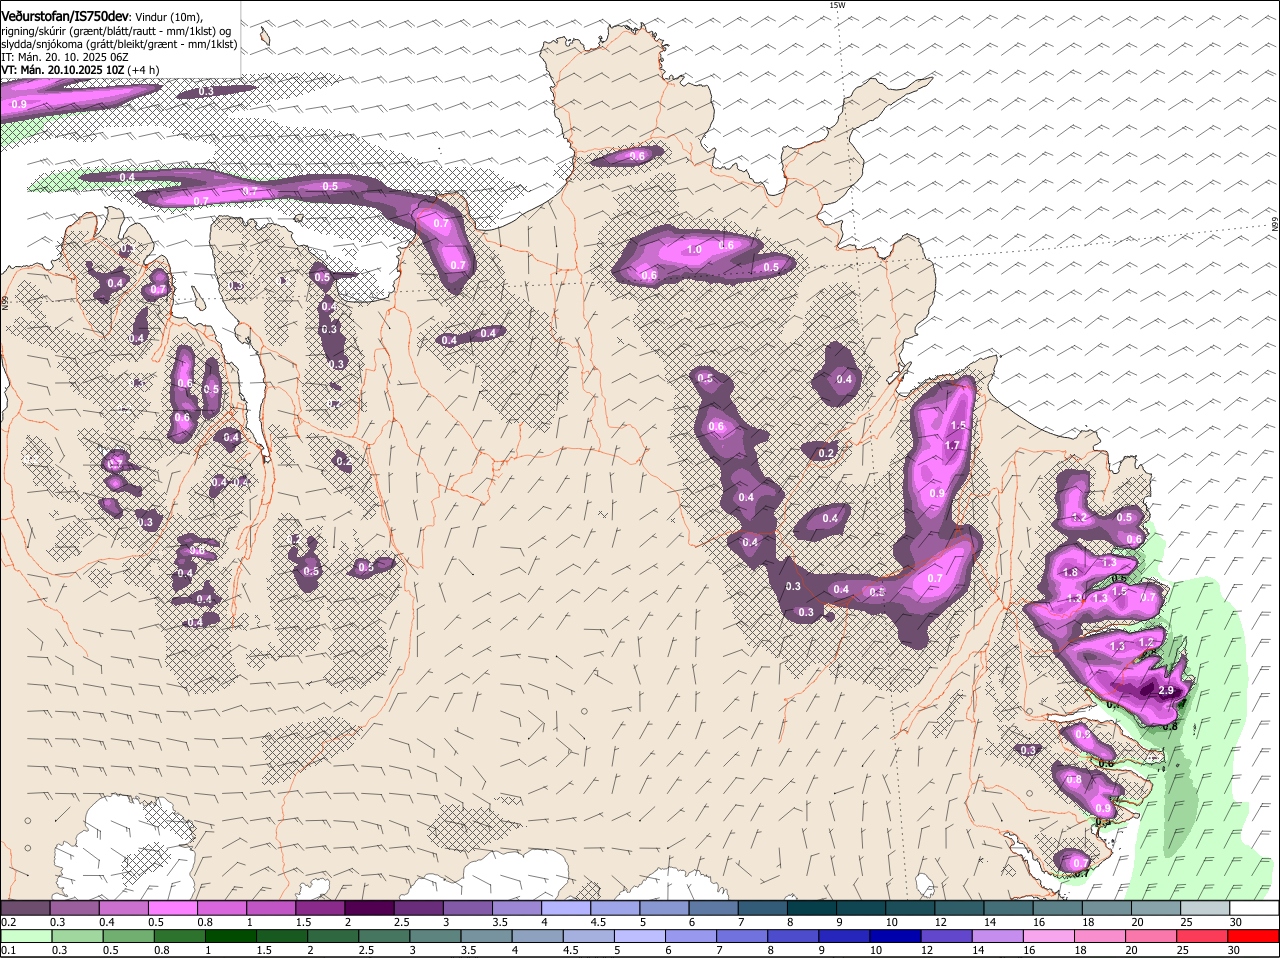Click the 1.0 precipitation label on map
This screenshot has width=1280, height=958.
[694, 250]
